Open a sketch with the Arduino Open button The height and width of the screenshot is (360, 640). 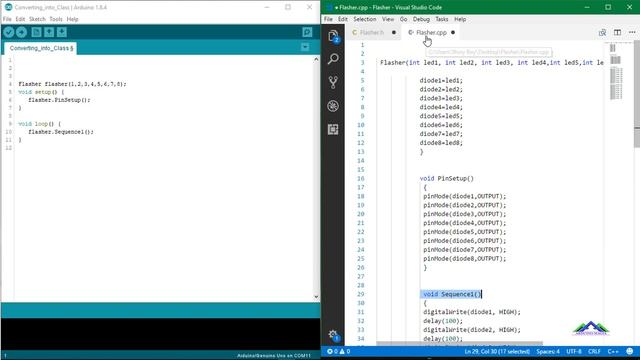click(x=49, y=32)
